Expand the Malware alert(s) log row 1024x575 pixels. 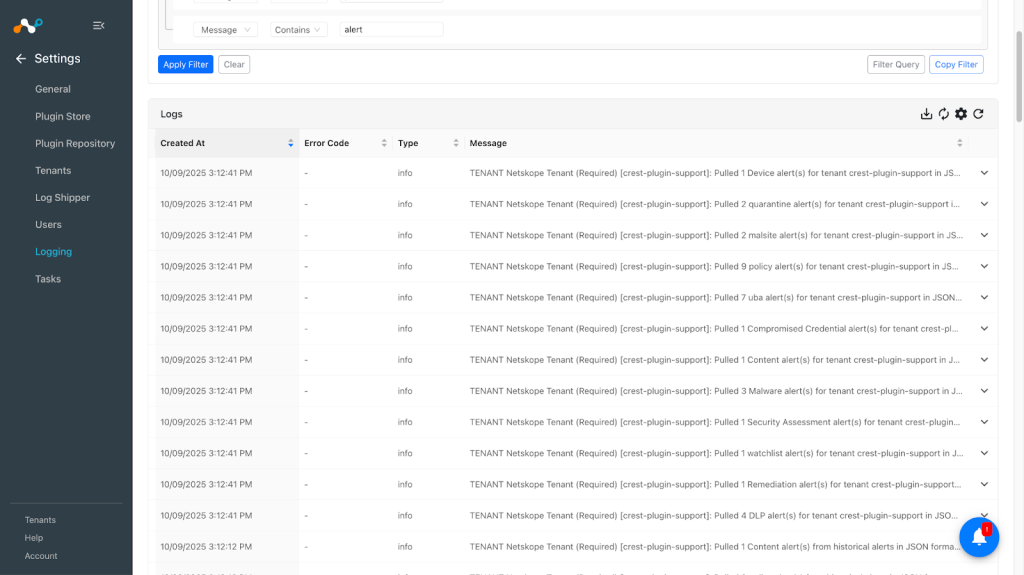pyautogui.click(x=984, y=391)
